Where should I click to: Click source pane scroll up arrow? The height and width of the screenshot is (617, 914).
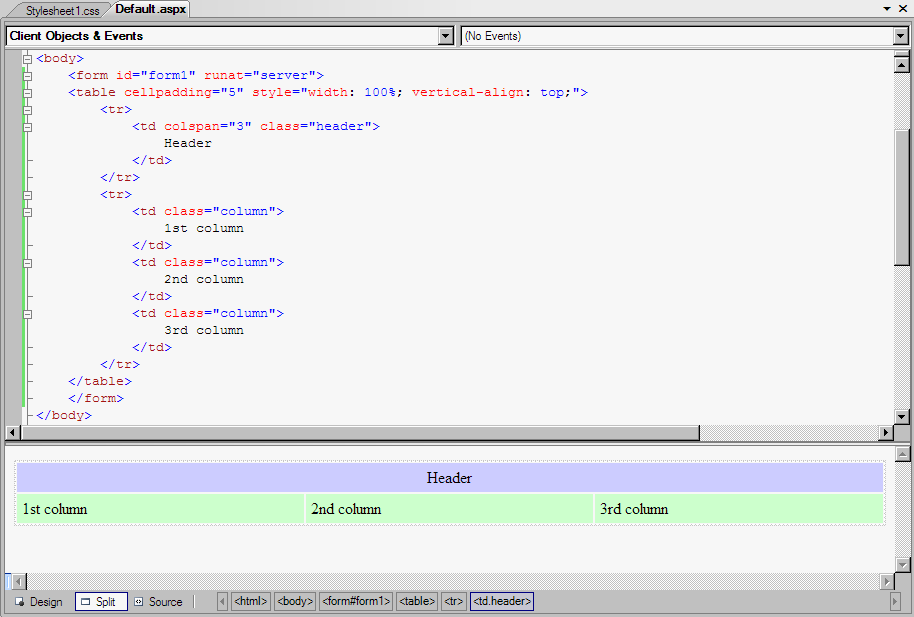coord(901,64)
